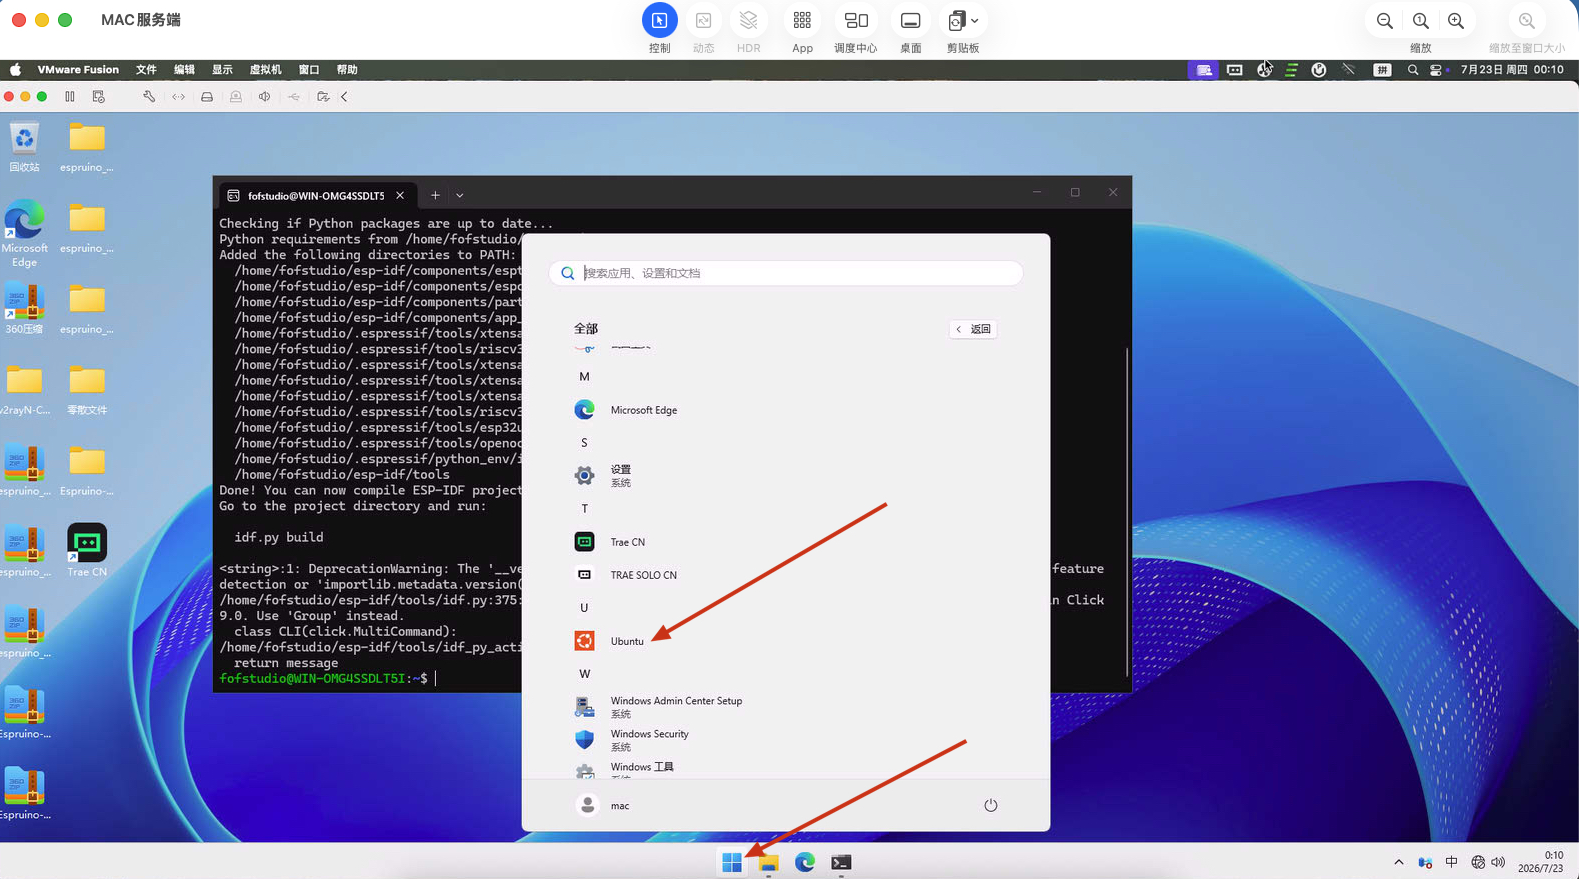The image size is (1579, 879).
Task: Click the power button in Start menu
Action: 990,805
